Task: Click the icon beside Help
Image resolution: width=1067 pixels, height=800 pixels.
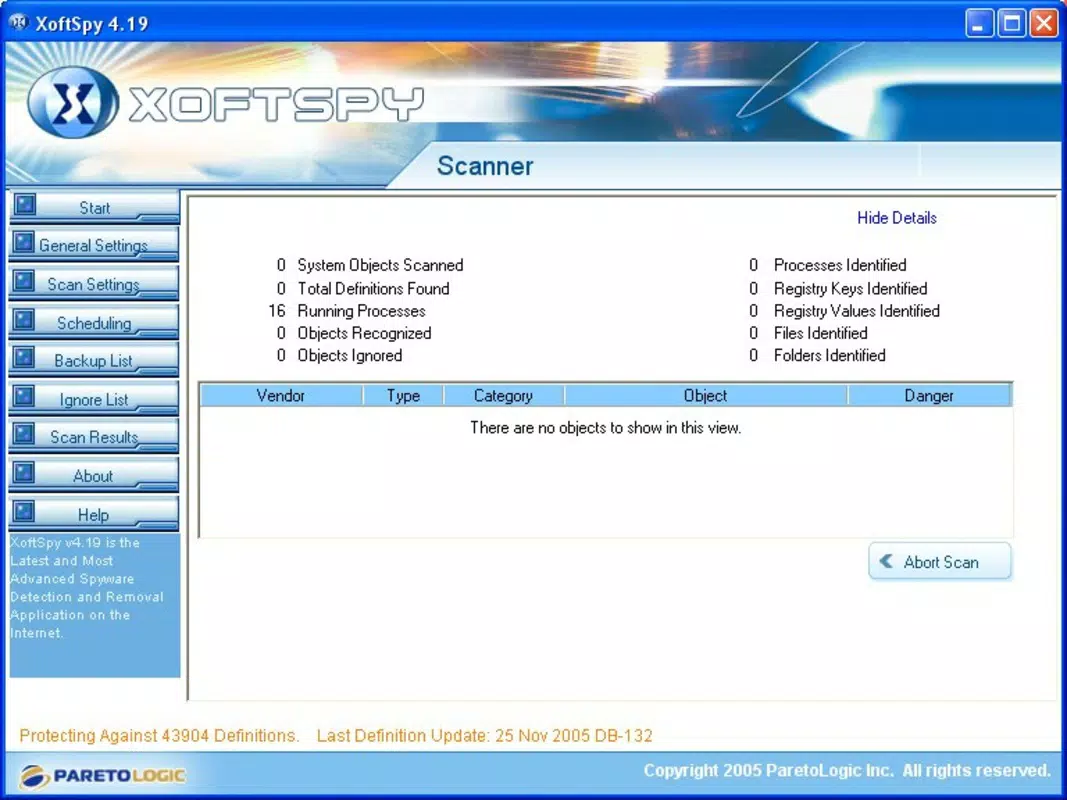Action: tap(25, 511)
